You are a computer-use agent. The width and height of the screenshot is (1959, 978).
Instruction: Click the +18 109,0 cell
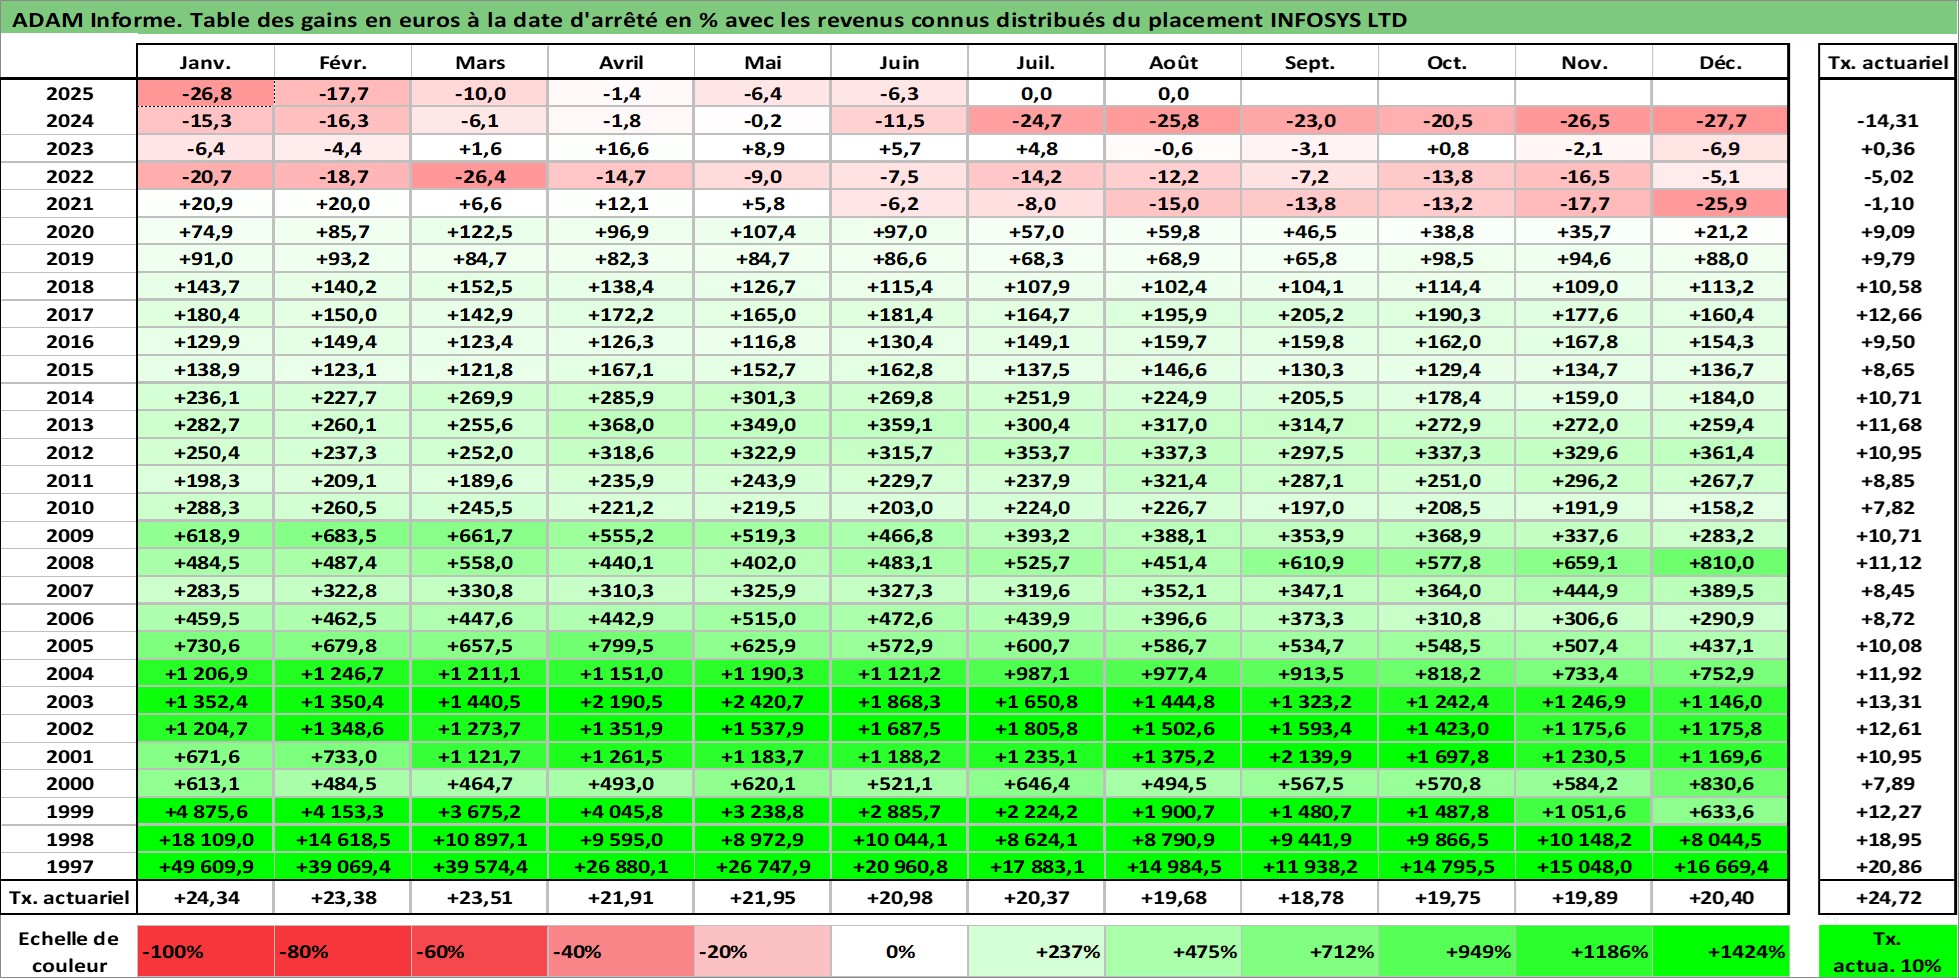click(x=206, y=839)
